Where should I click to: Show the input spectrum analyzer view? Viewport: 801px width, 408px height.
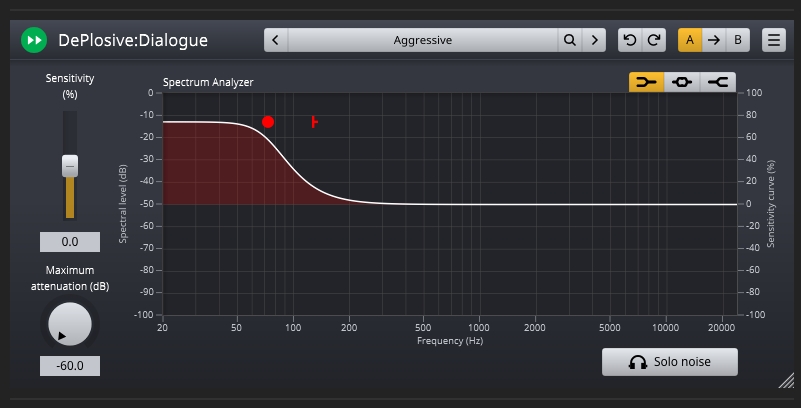[646, 82]
